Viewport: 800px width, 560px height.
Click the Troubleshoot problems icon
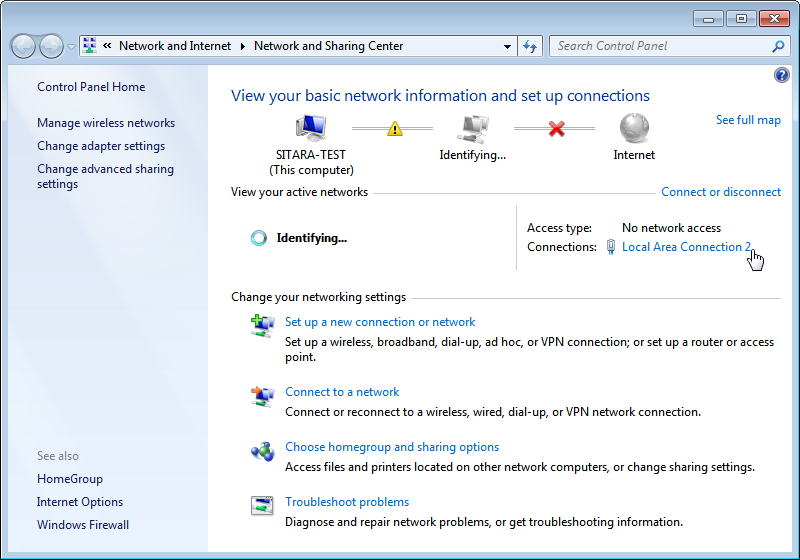point(262,505)
